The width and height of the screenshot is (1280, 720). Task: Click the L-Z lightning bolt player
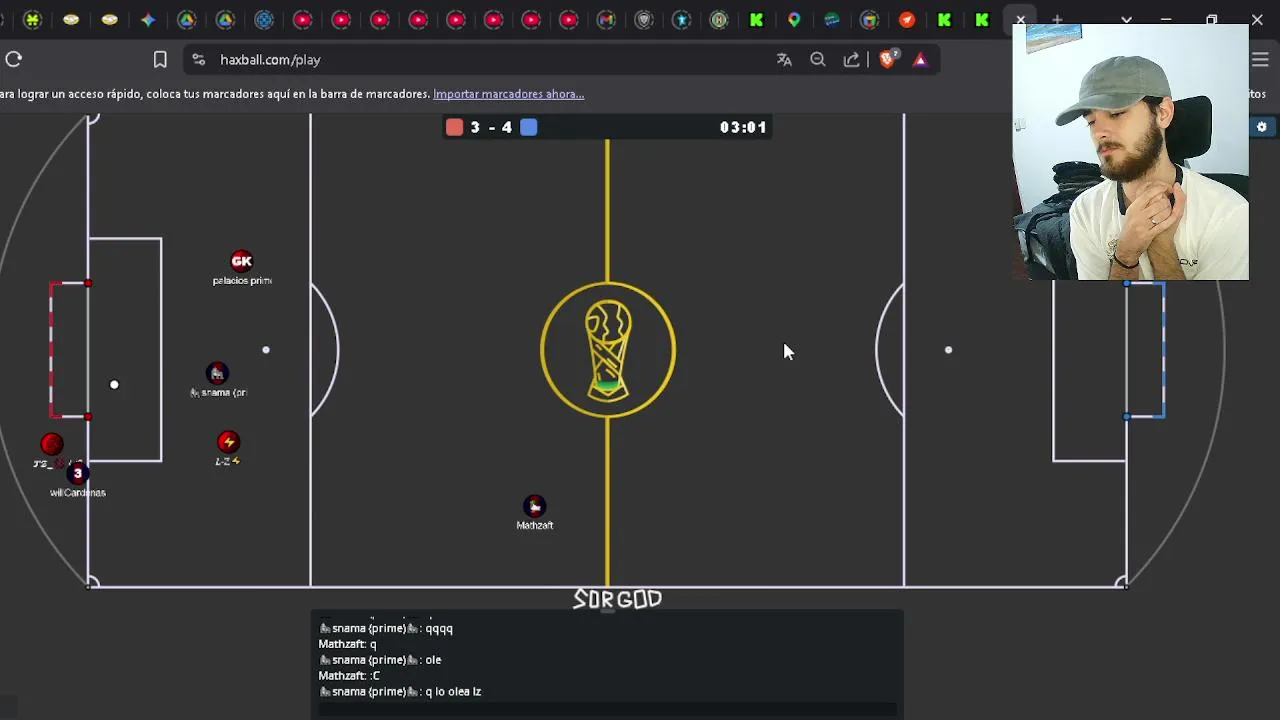(228, 442)
